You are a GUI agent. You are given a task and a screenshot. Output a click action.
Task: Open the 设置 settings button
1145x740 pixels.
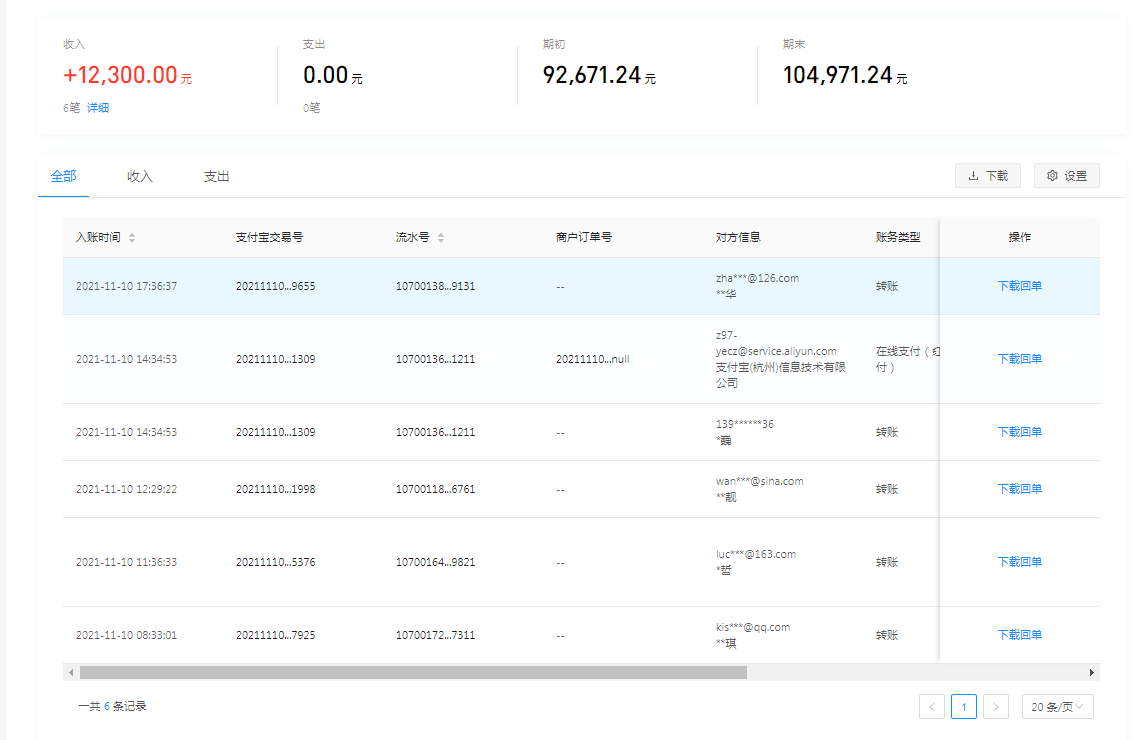click(x=1066, y=176)
